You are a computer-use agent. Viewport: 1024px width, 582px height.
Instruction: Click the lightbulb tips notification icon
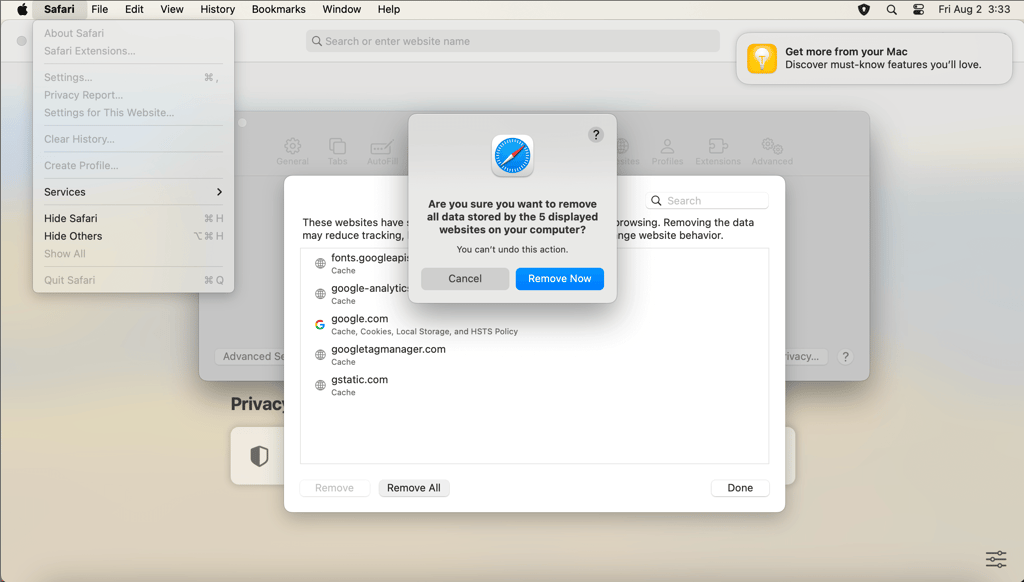pos(761,59)
